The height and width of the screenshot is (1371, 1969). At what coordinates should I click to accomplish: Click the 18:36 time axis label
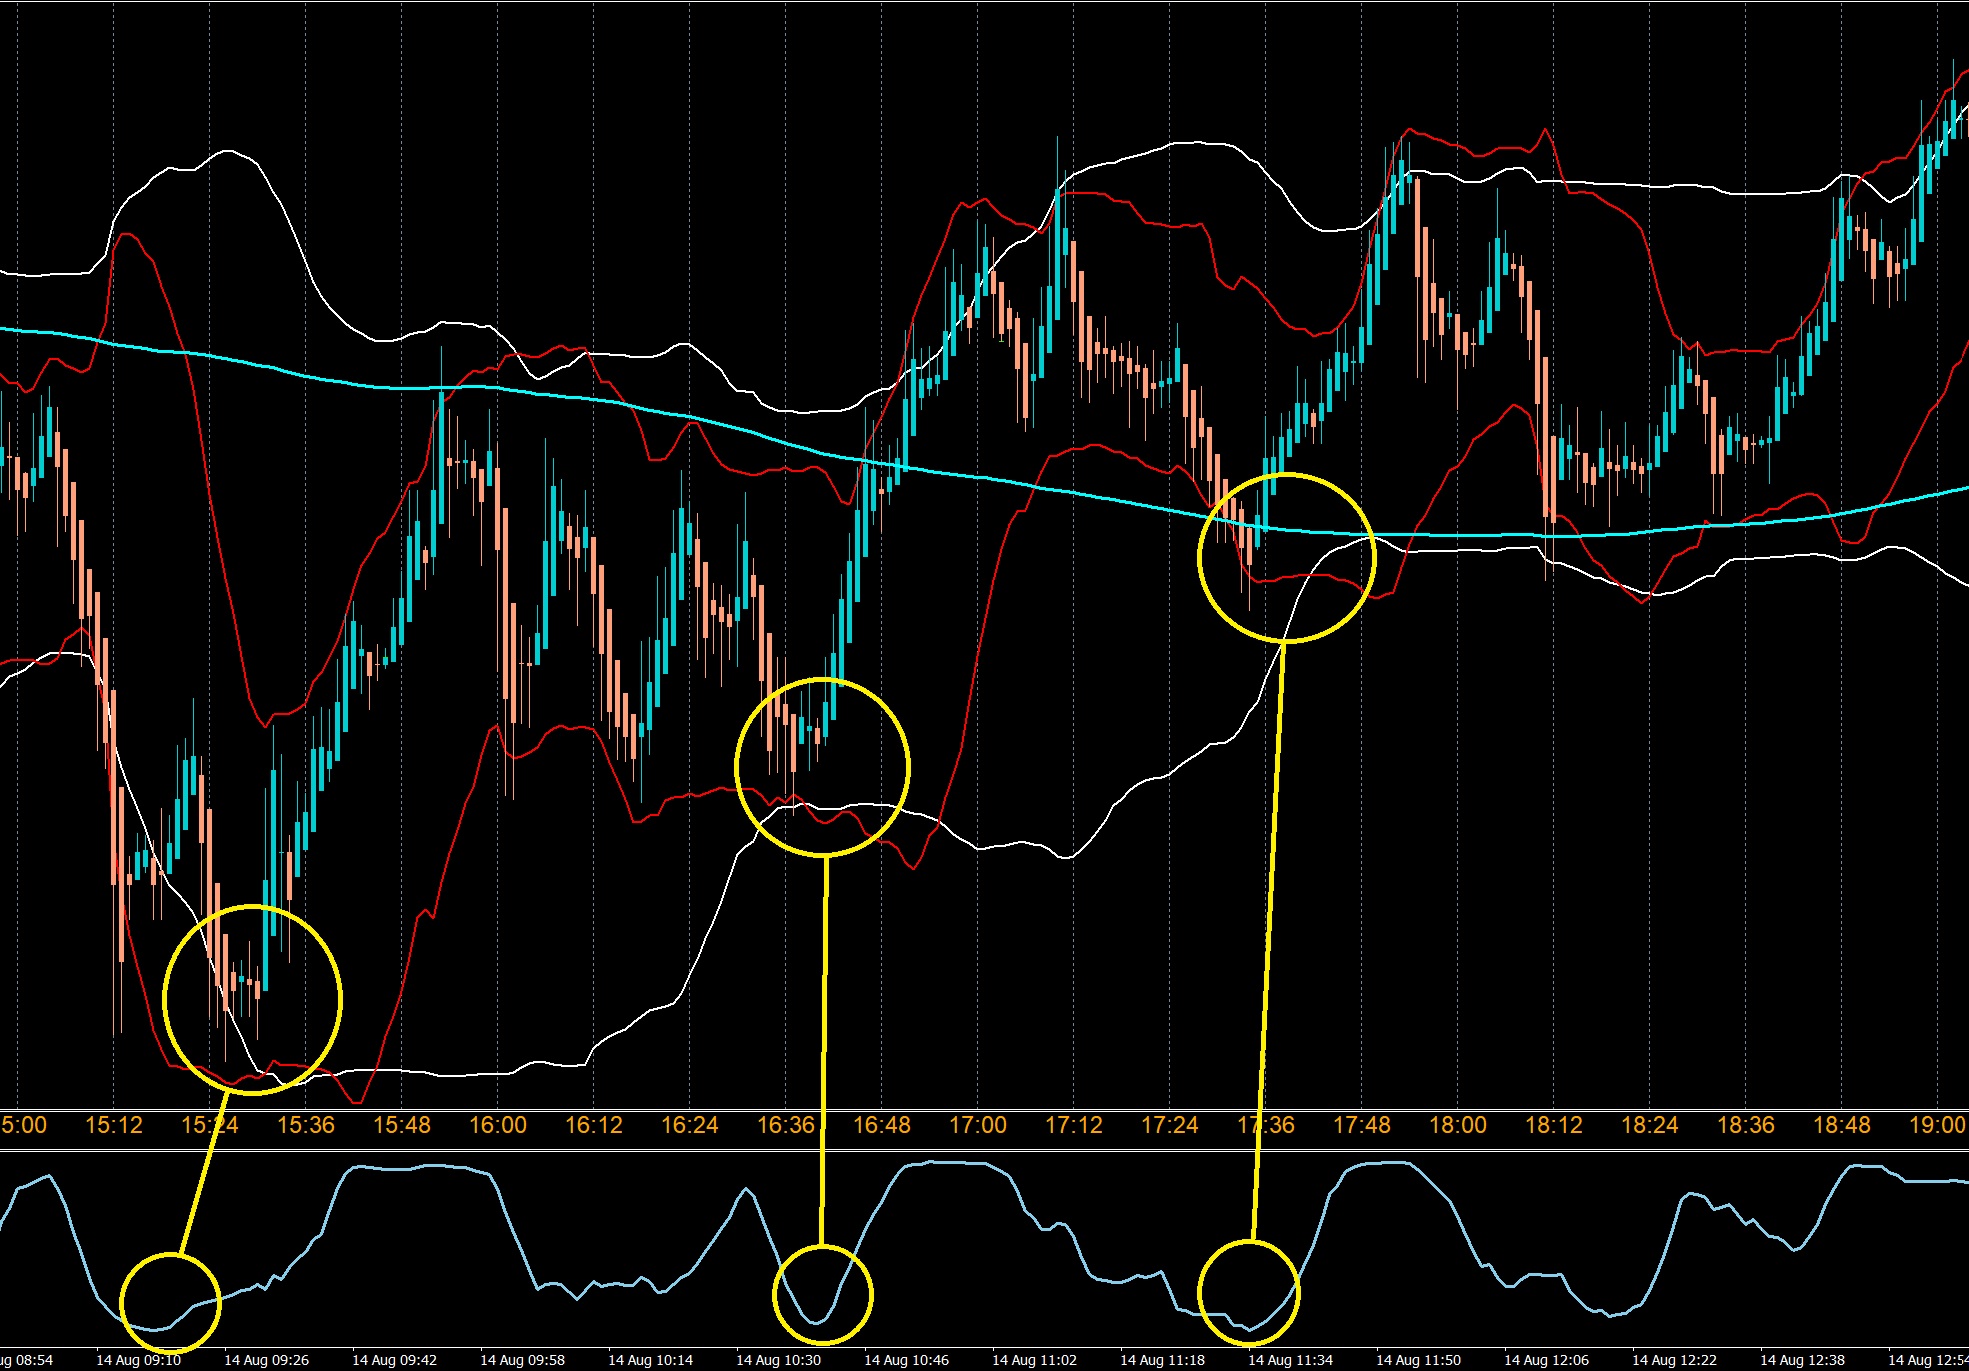pyautogui.click(x=1746, y=1125)
